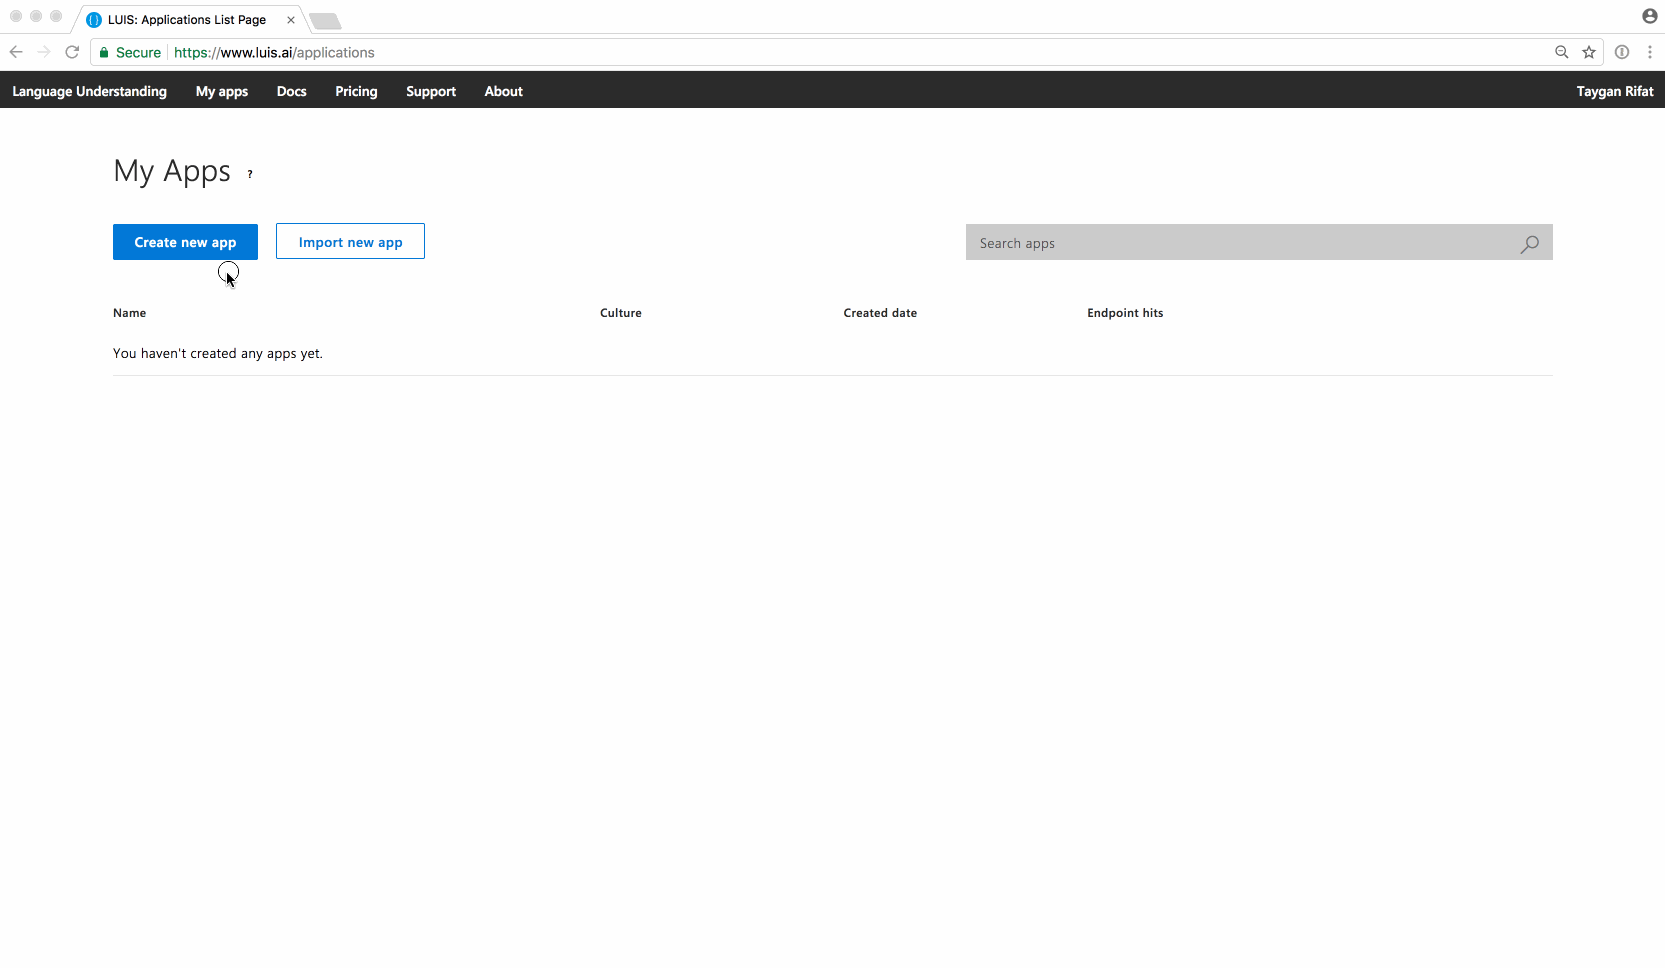
Task: Click the browser back arrow
Action: tap(16, 52)
